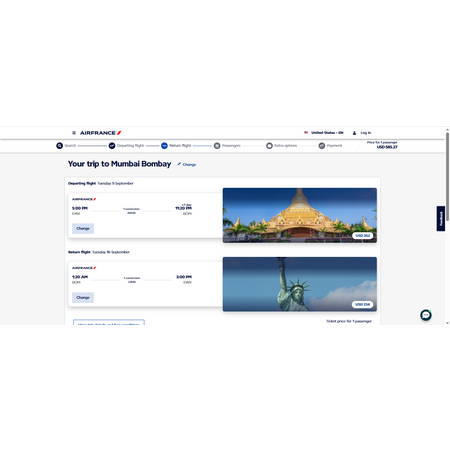Select the Search step label
450x450 pixels.
click(x=70, y=146)
